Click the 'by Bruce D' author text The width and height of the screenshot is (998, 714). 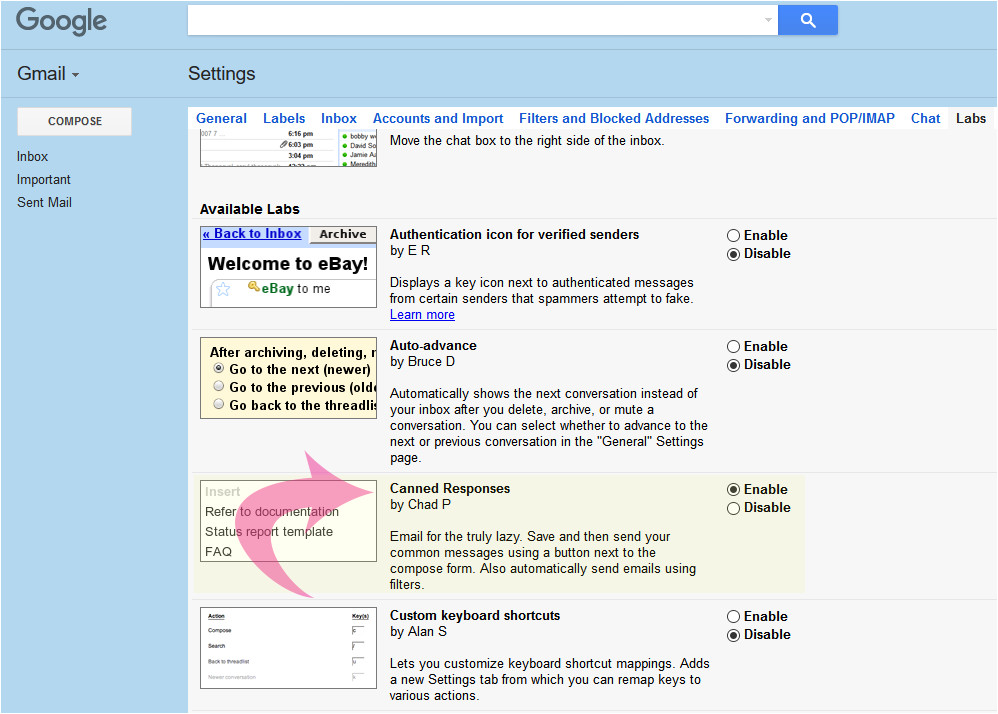pos(422,361)
